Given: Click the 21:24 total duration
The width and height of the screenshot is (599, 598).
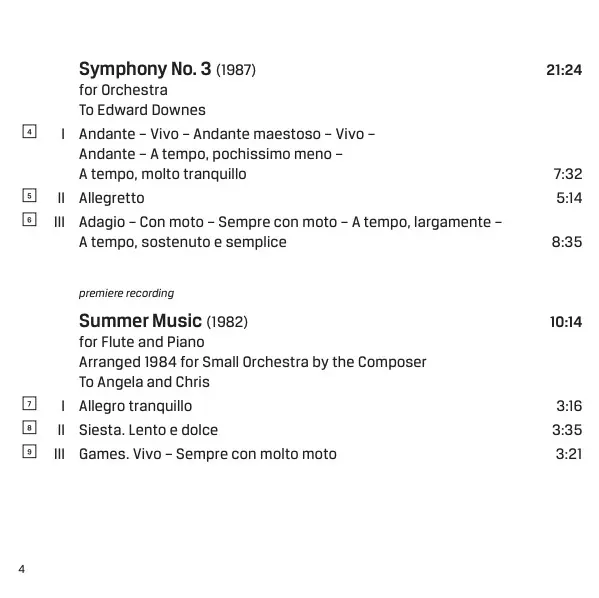Looking at the screenshot, I should (x=564, y=70).
